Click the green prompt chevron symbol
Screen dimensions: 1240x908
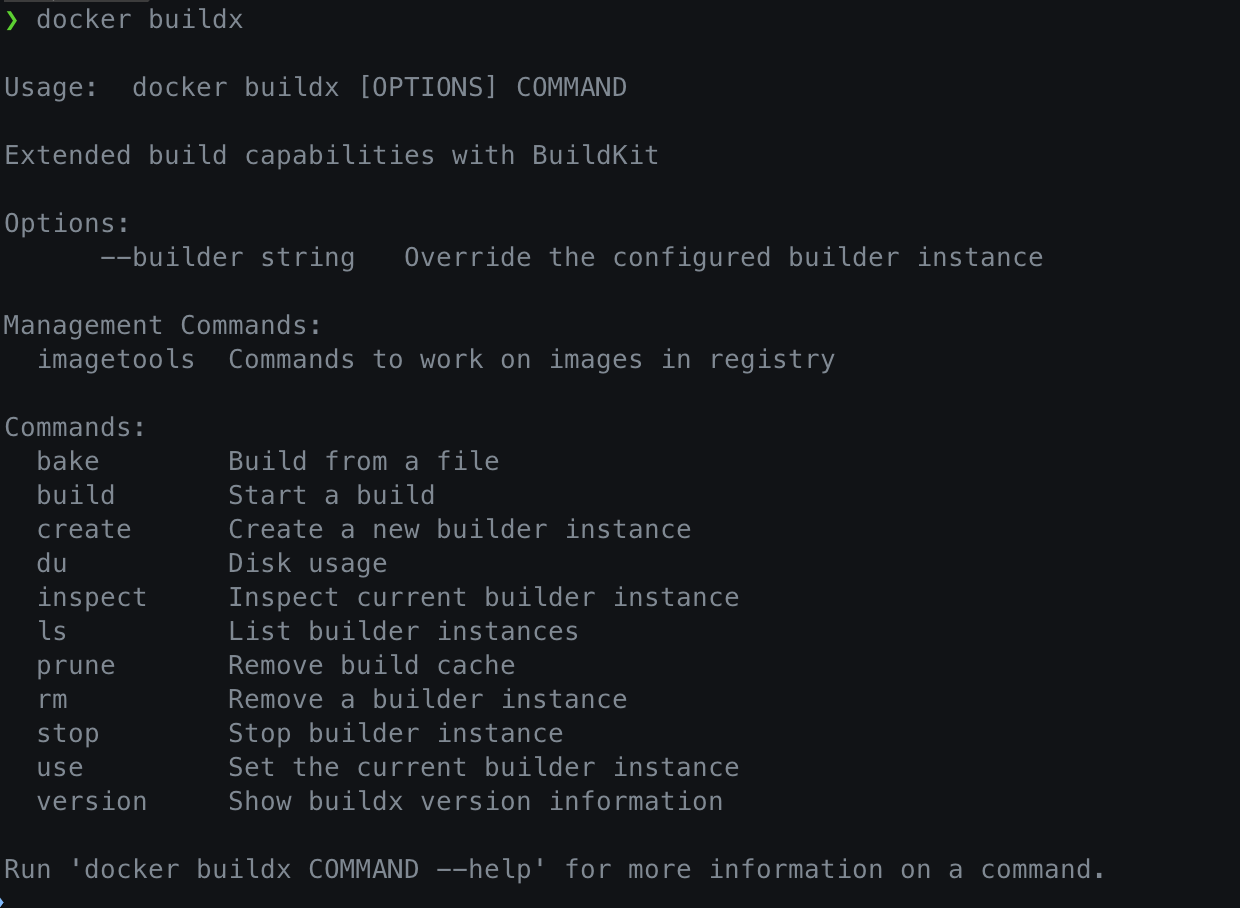[12, 20]
